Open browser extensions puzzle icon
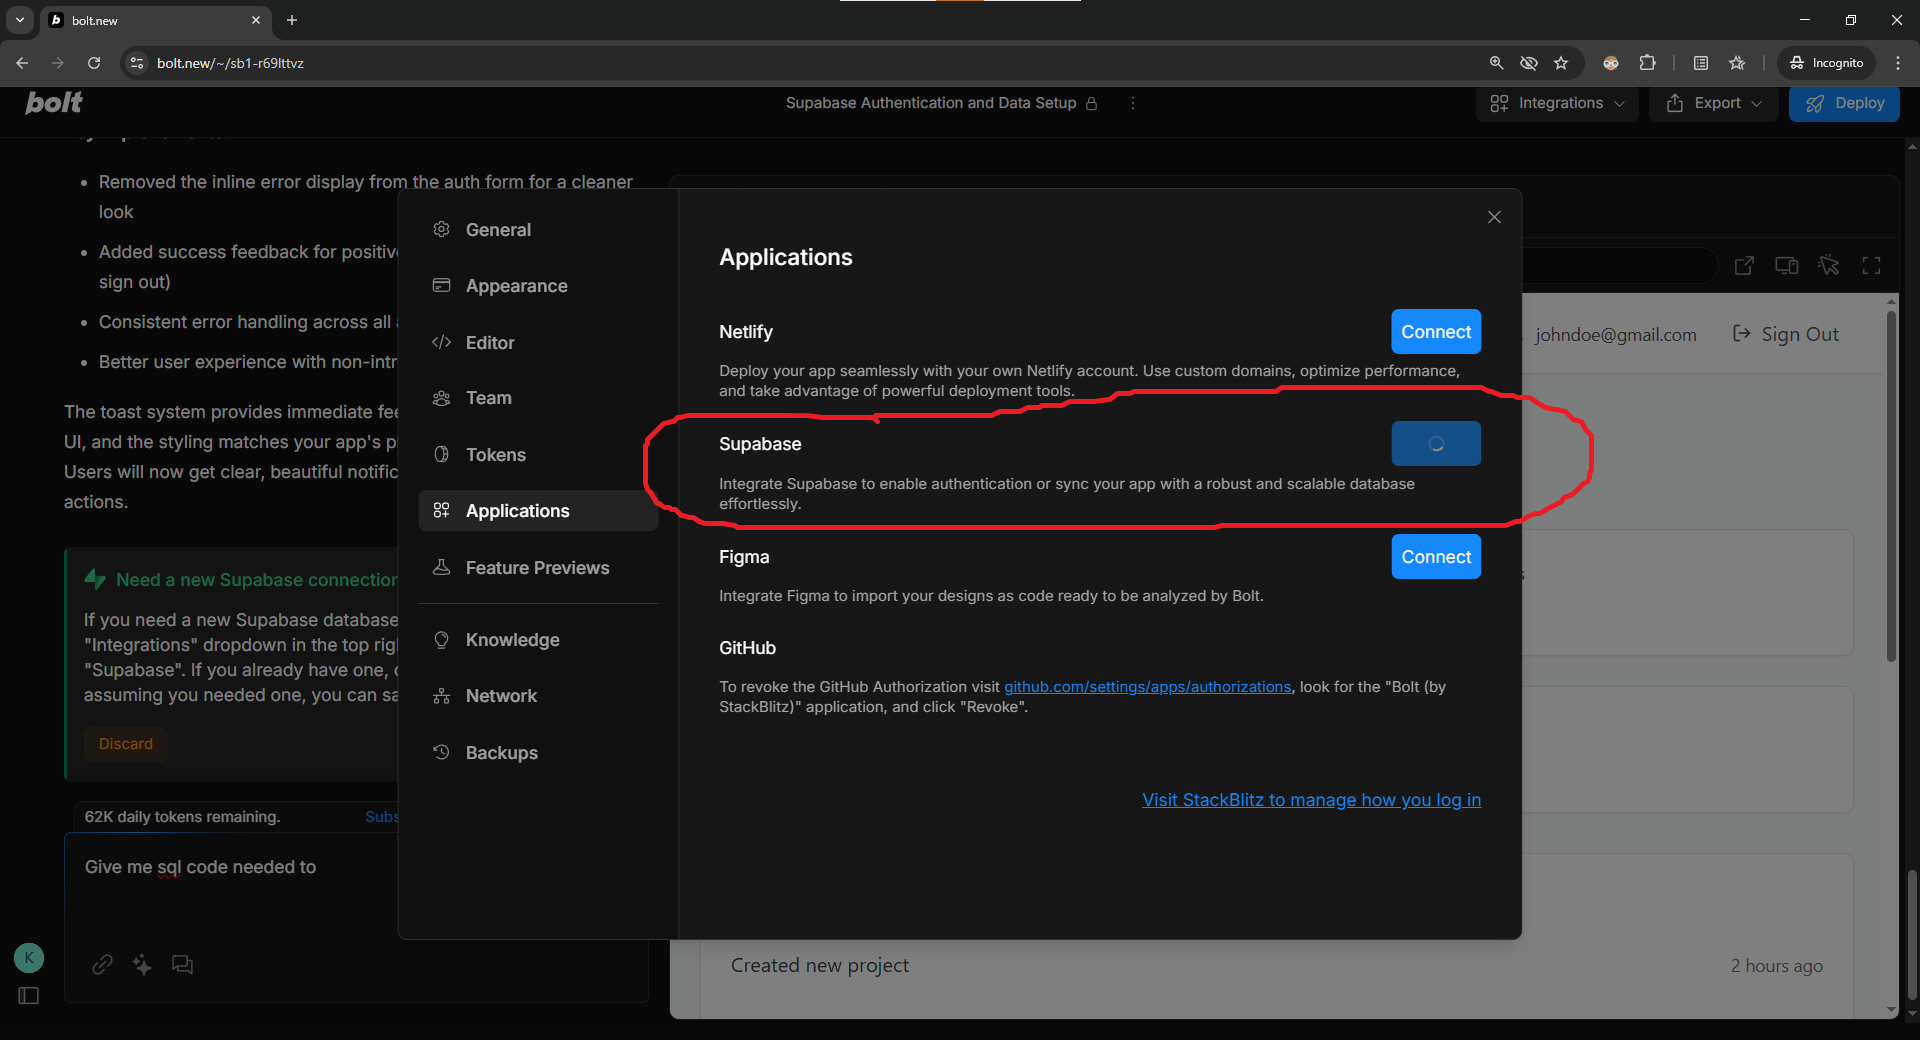Screen dimensions: 1920x1040 1648,62
